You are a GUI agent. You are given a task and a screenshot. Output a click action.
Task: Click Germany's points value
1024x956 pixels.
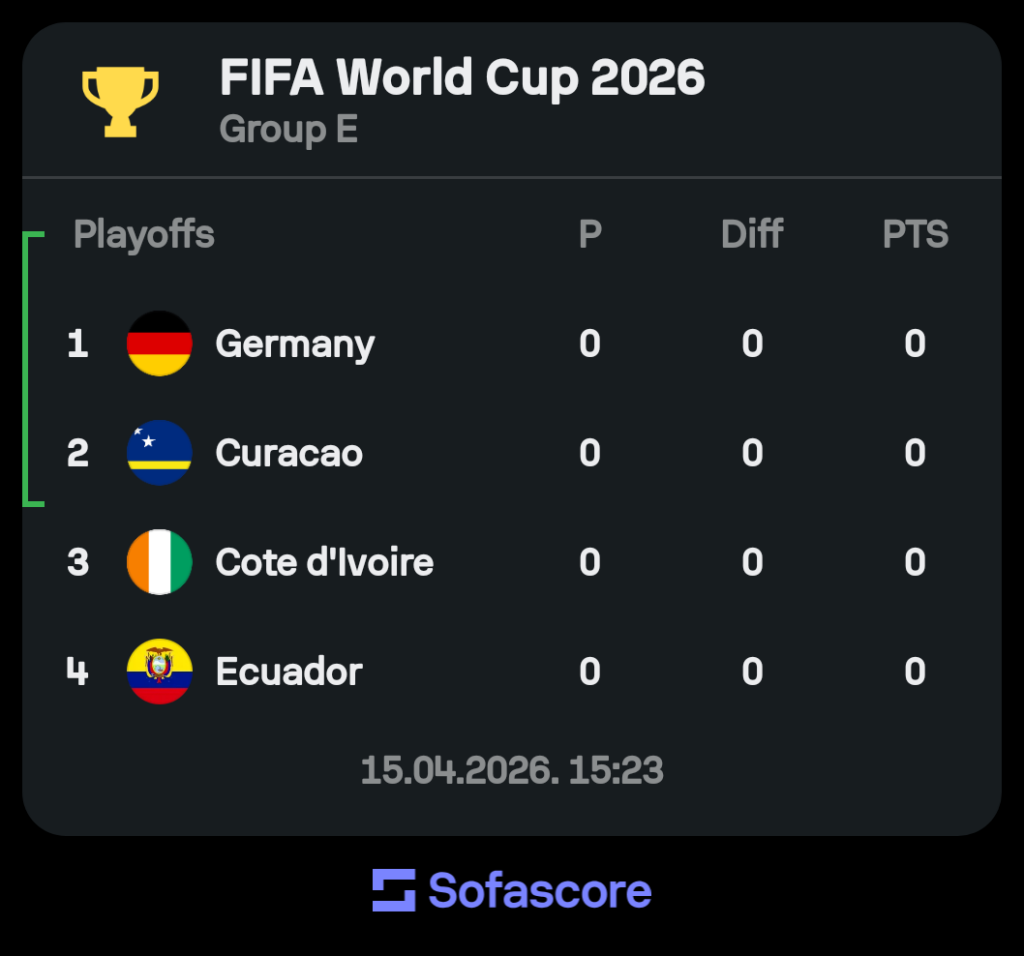tap(915, 344)
